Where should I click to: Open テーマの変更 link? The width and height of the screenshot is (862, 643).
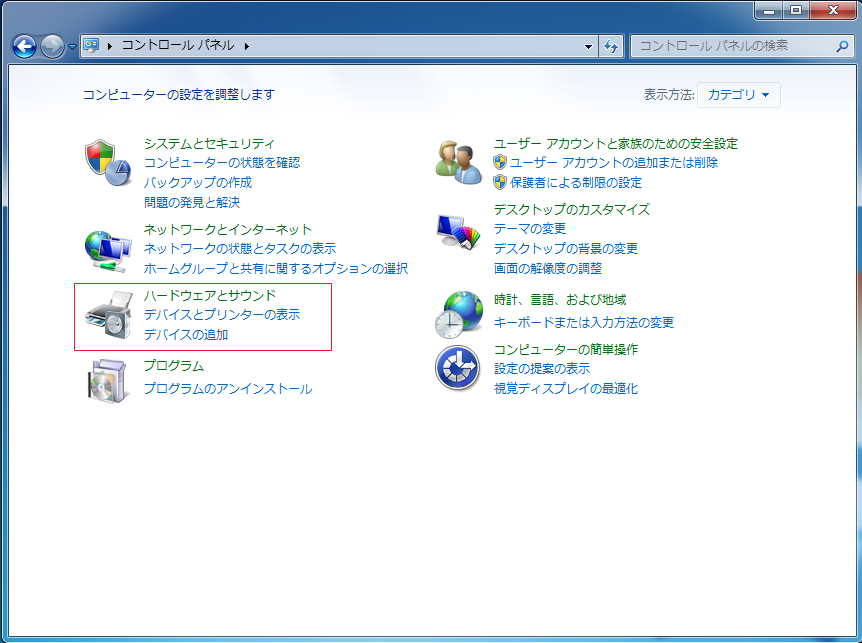(530, 229)
